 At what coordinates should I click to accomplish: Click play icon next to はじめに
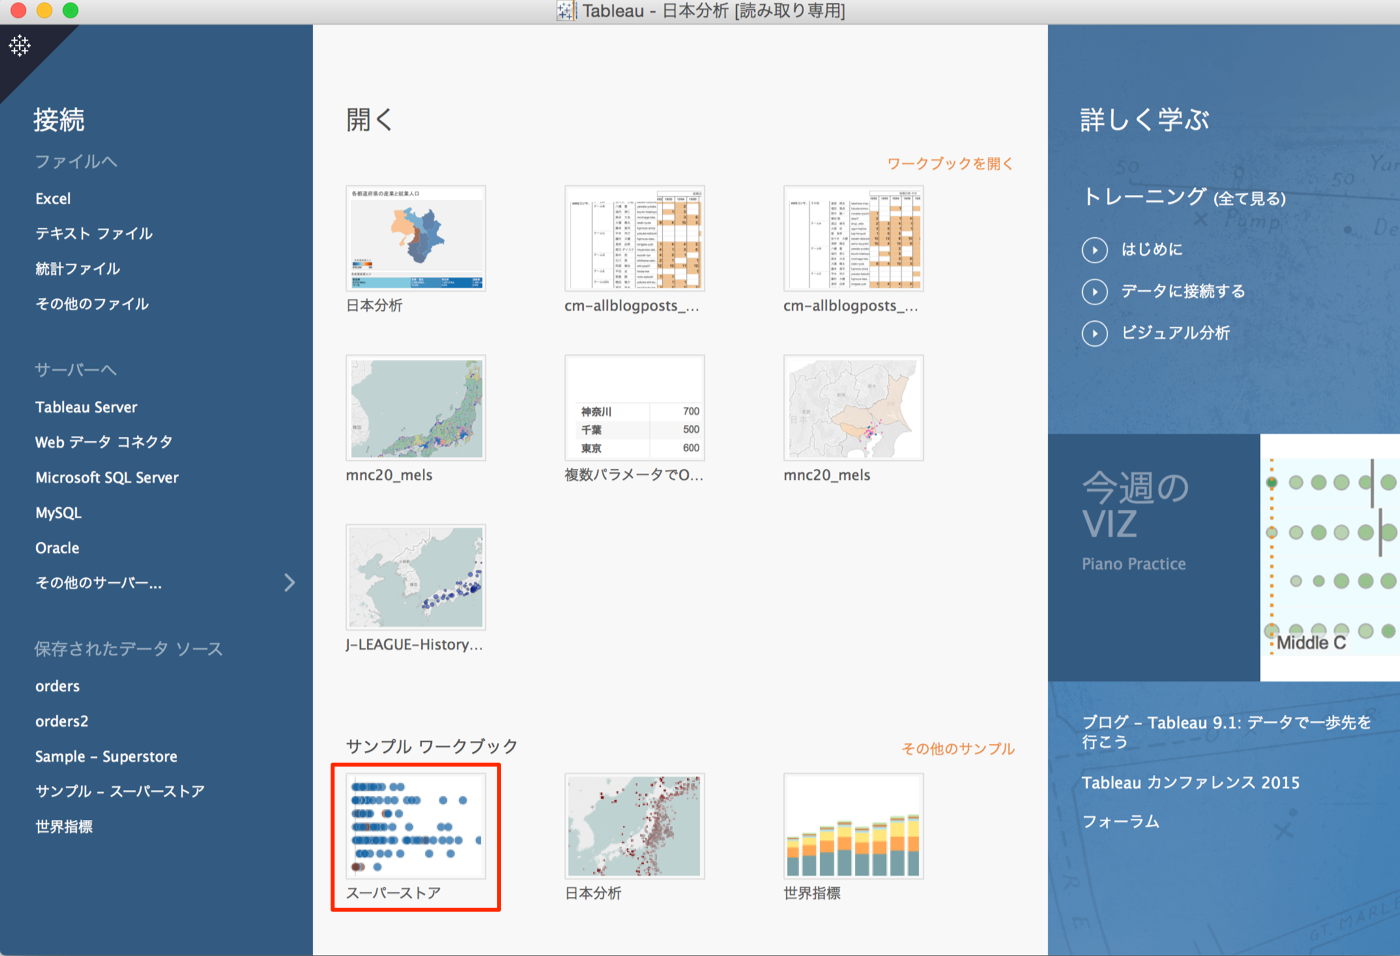pyautogui.click(x=1095, y=250)
